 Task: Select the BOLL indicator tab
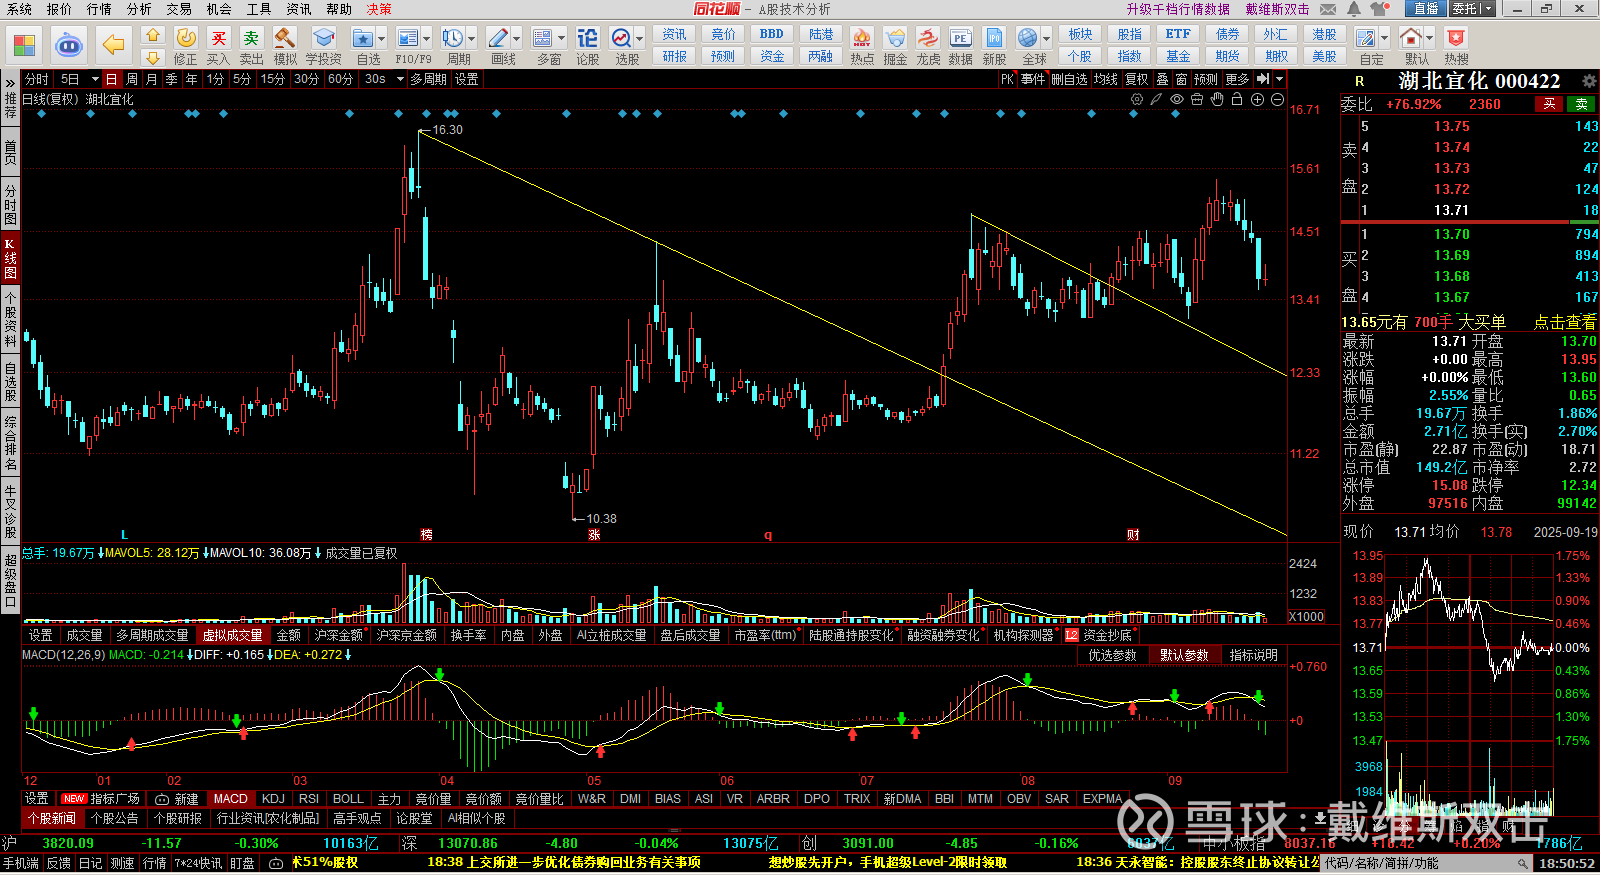point(348,799)
